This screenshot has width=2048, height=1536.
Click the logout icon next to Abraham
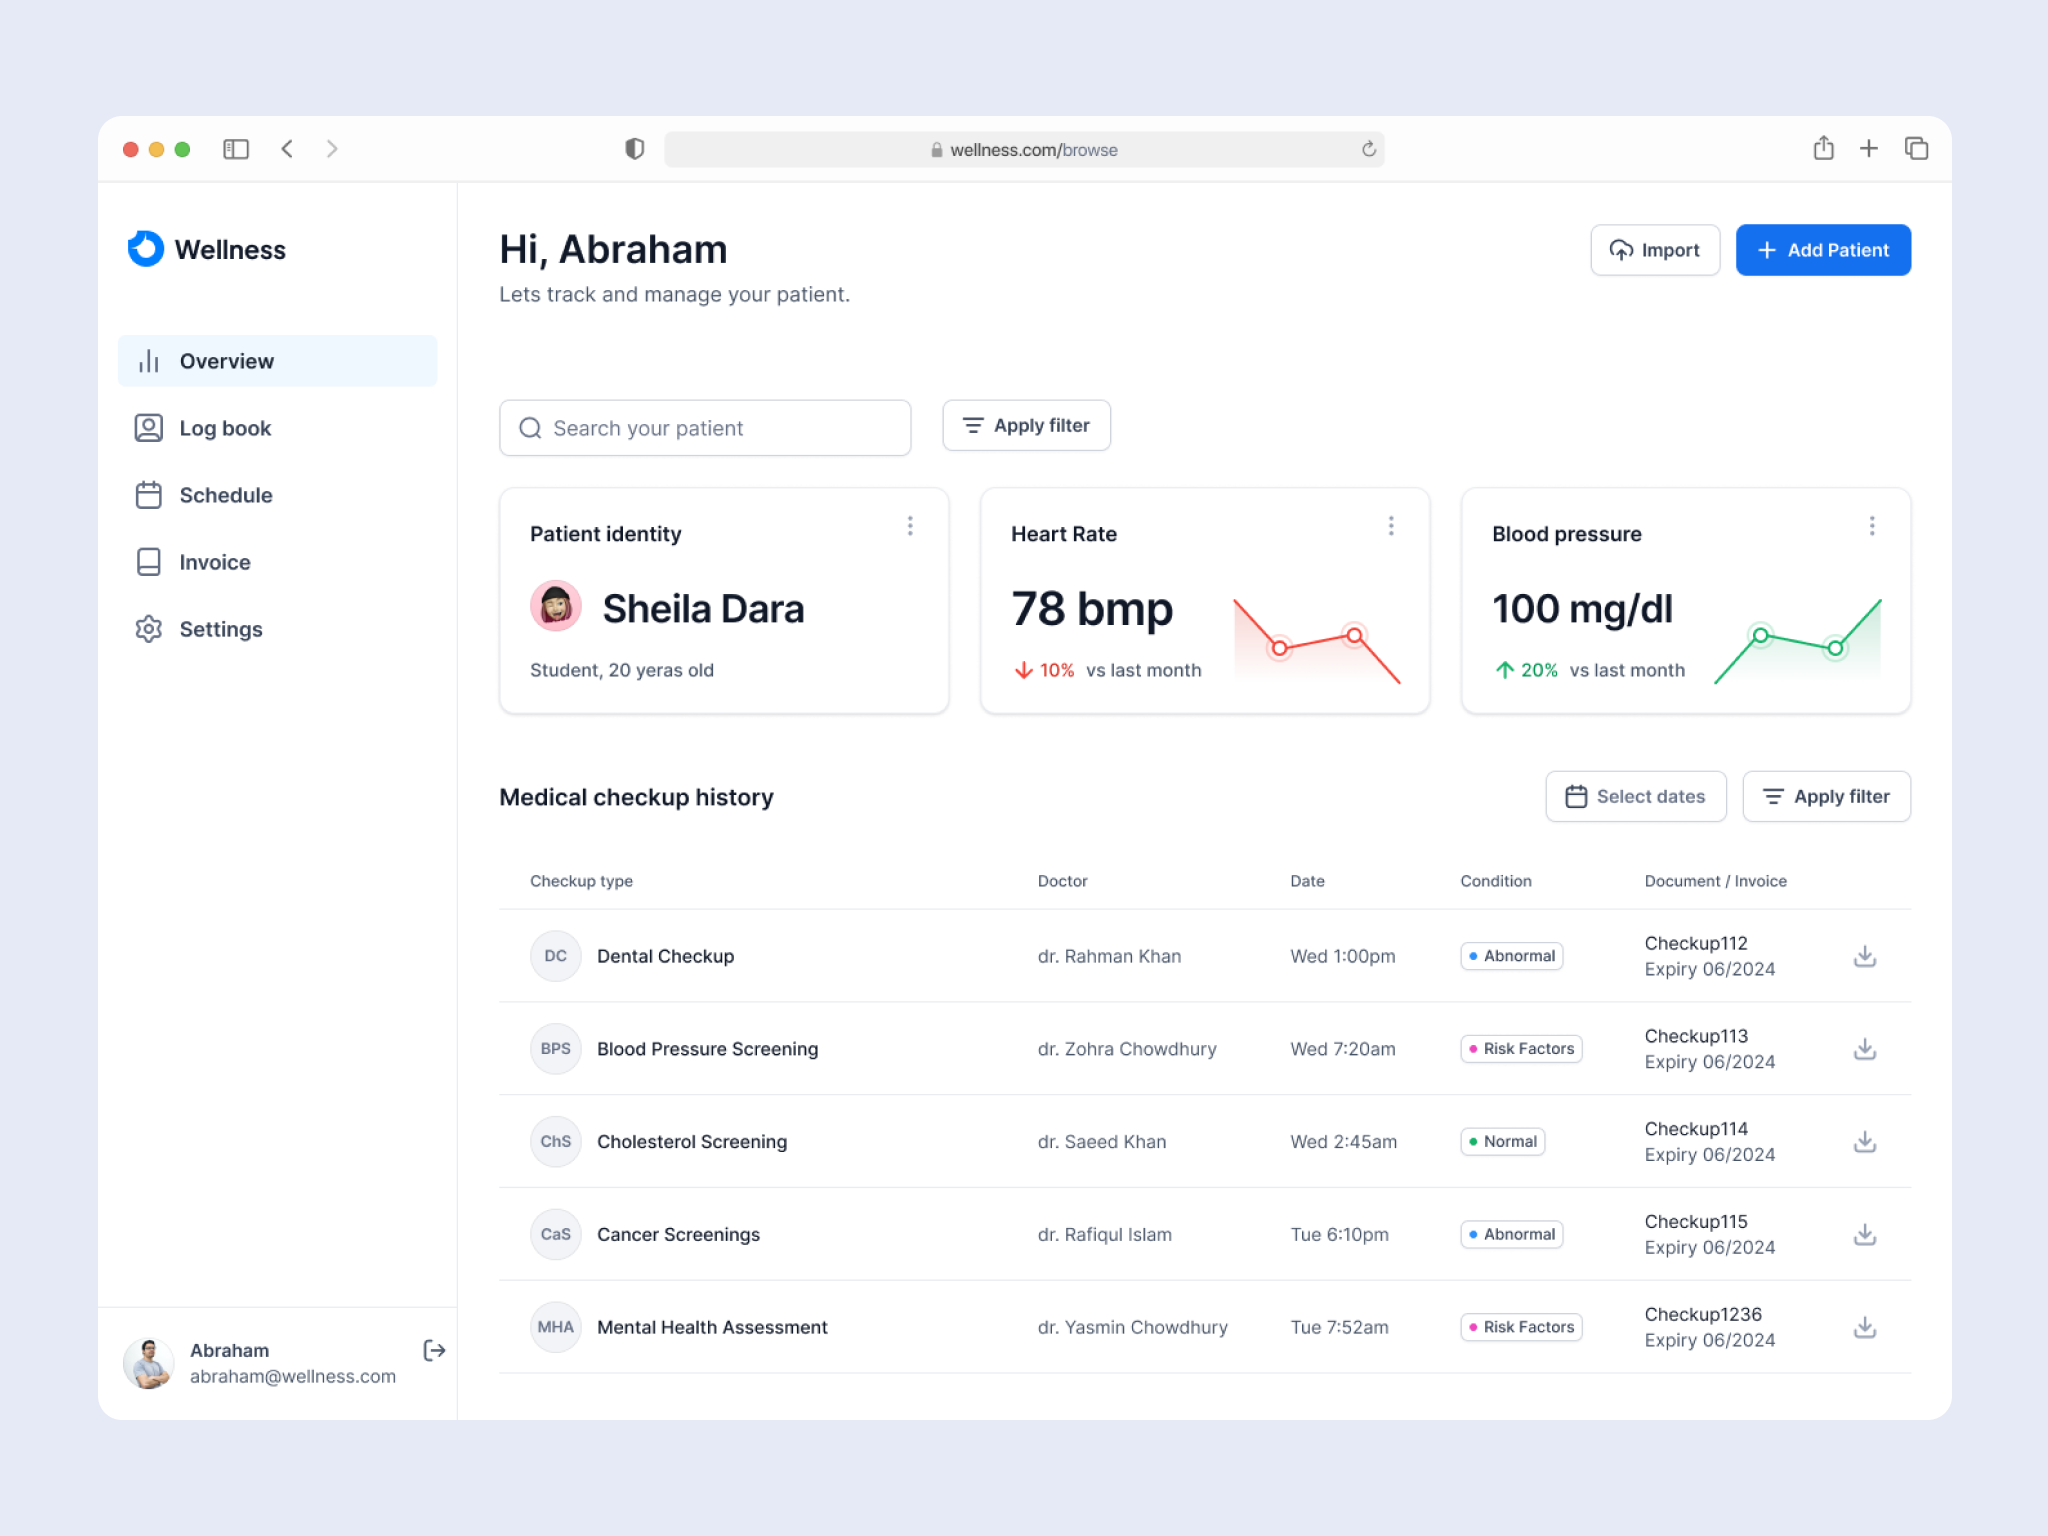pos(434,1352)
